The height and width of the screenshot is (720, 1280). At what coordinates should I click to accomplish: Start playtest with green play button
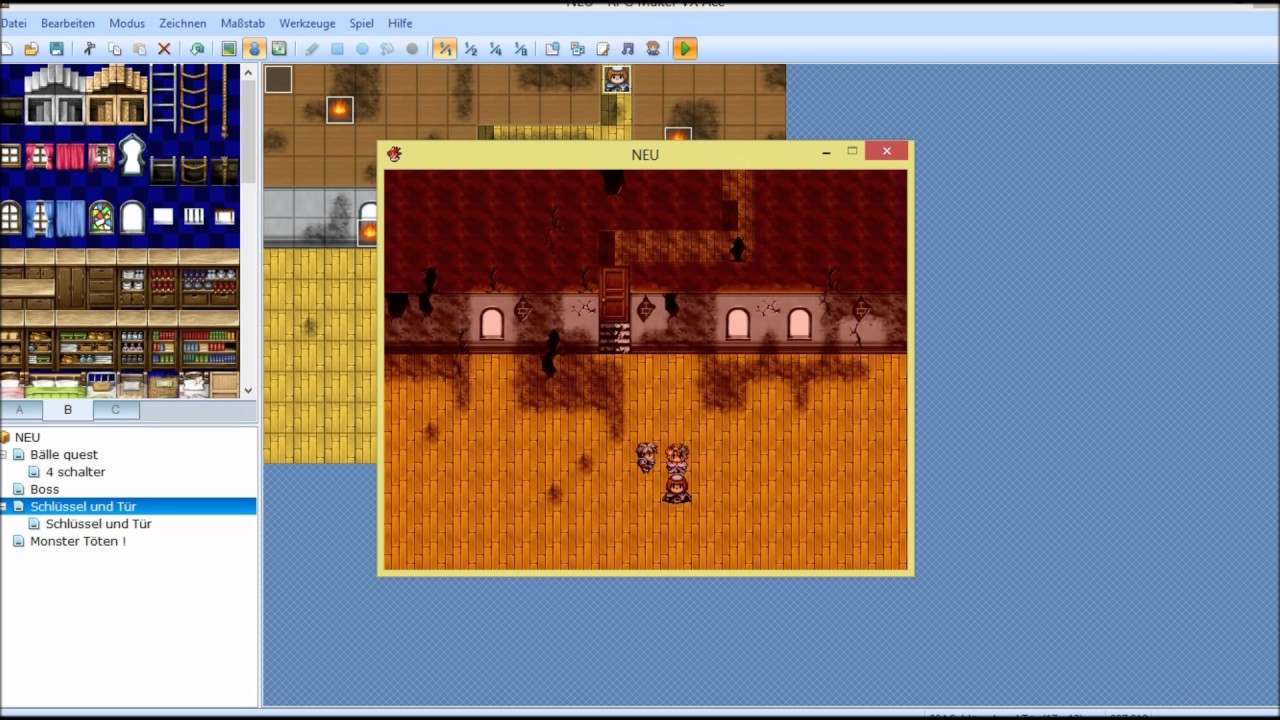point(685,48)
